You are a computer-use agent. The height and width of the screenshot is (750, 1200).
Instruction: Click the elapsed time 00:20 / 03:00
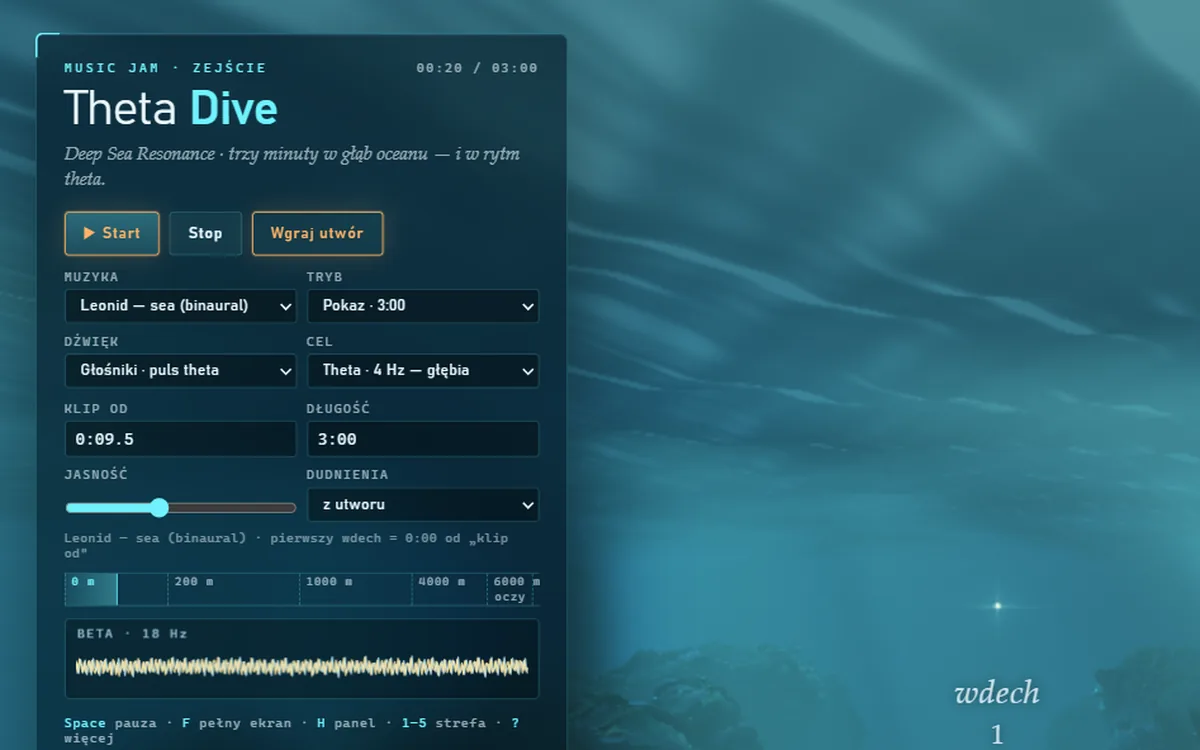click(x=477, y=68)
